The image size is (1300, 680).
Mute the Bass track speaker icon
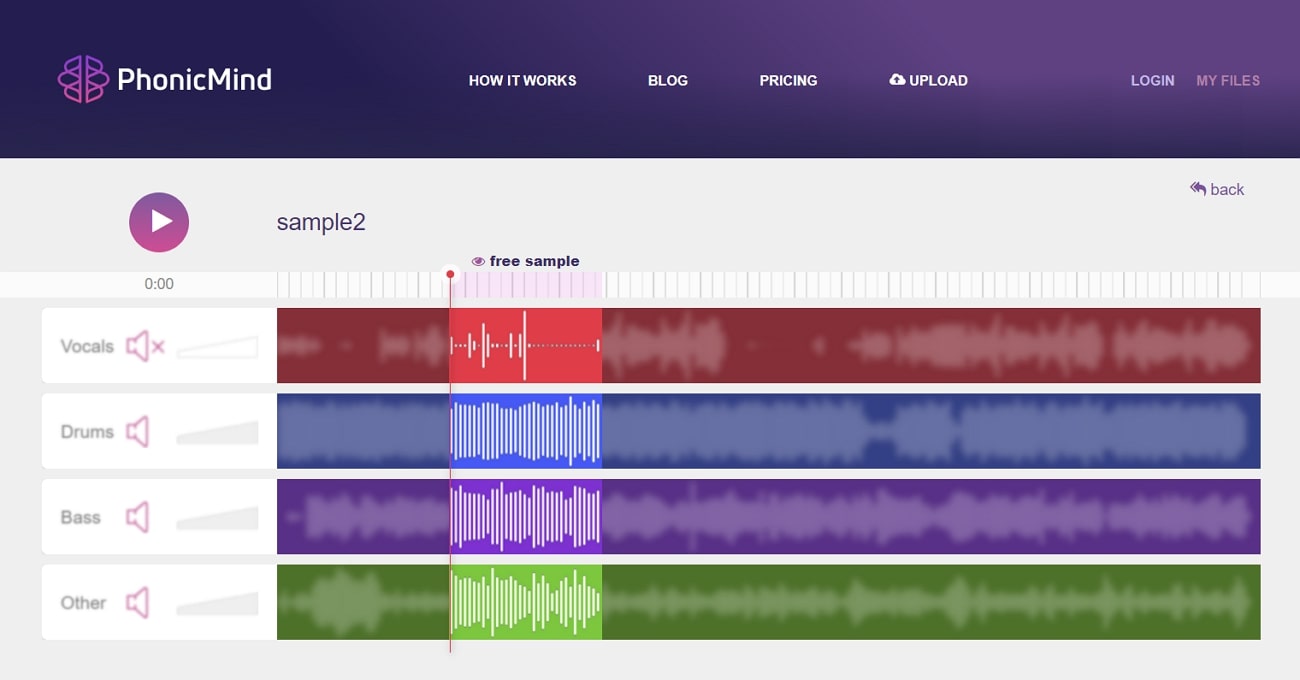[x=137, y=517]
